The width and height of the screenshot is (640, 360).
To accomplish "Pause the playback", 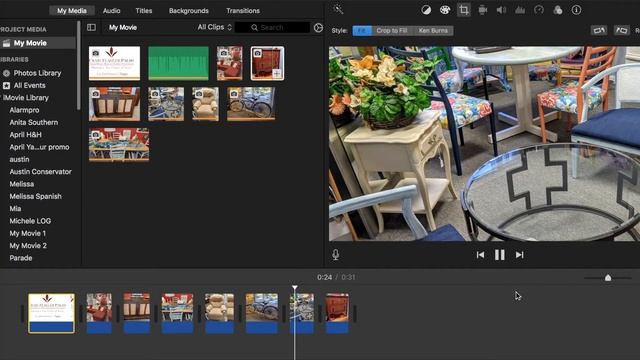I will pyautogui.click(x=500, y=255).
